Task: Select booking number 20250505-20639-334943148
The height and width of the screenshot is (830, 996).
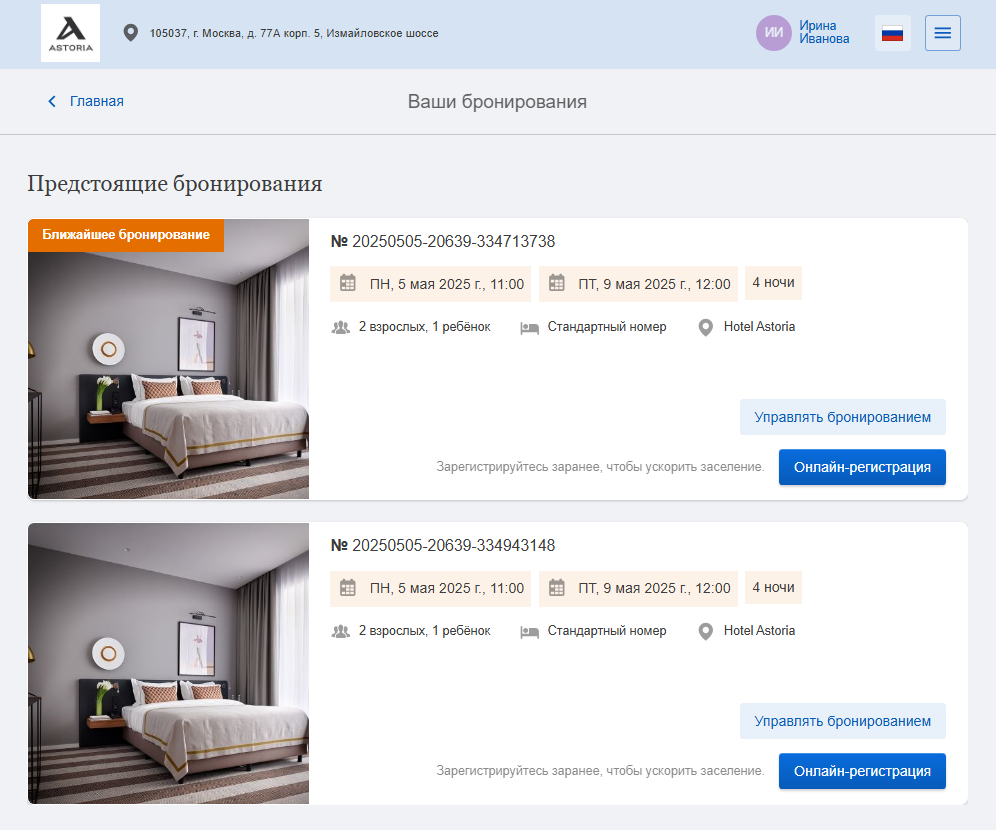Action: [443, 546]
